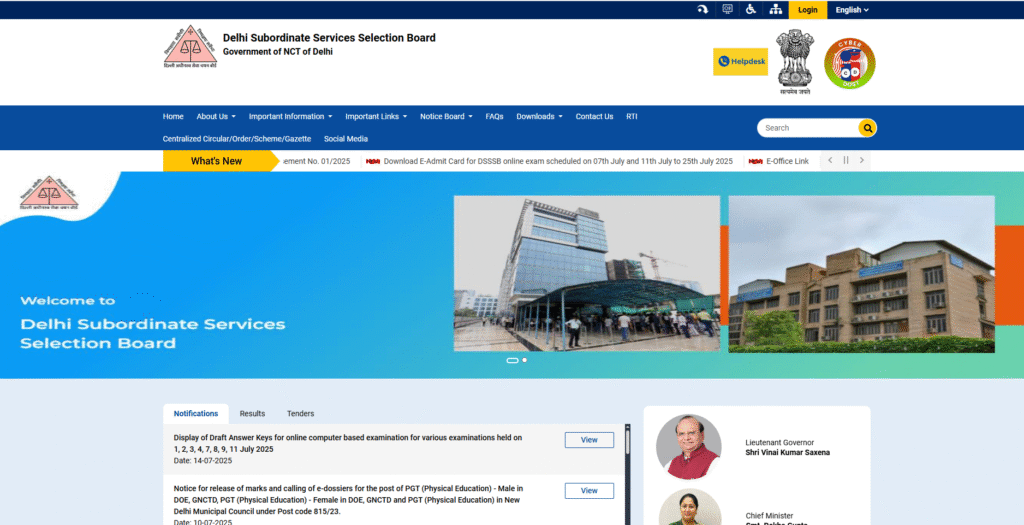View the PGT Physical Education notice
This screenshot has width=1024, height=525.
point(589,490)
